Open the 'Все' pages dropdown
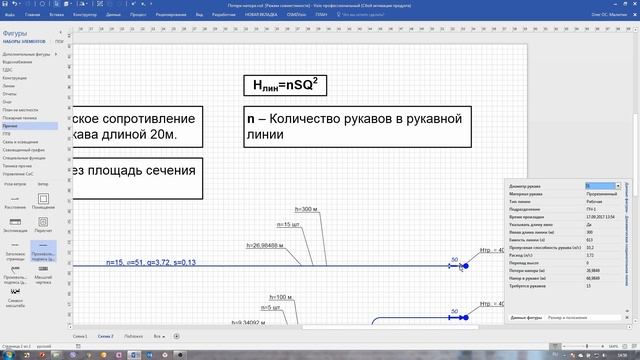Viewport: 640px width, 360px height. 159,336
